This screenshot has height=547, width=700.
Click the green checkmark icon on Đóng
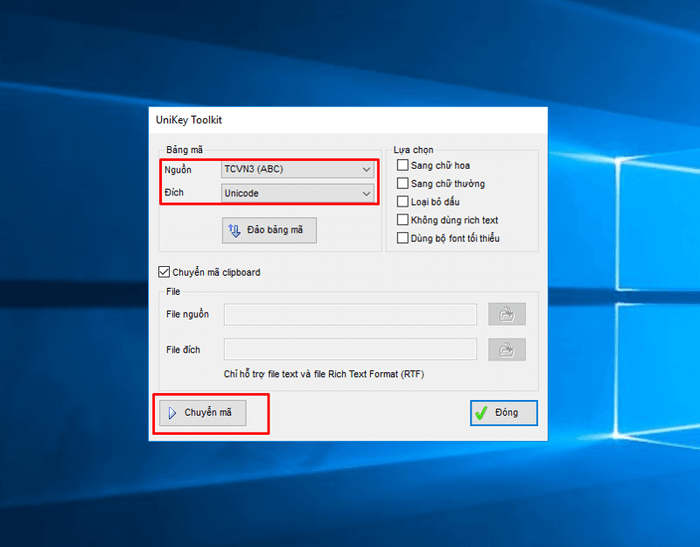(481, 413)
